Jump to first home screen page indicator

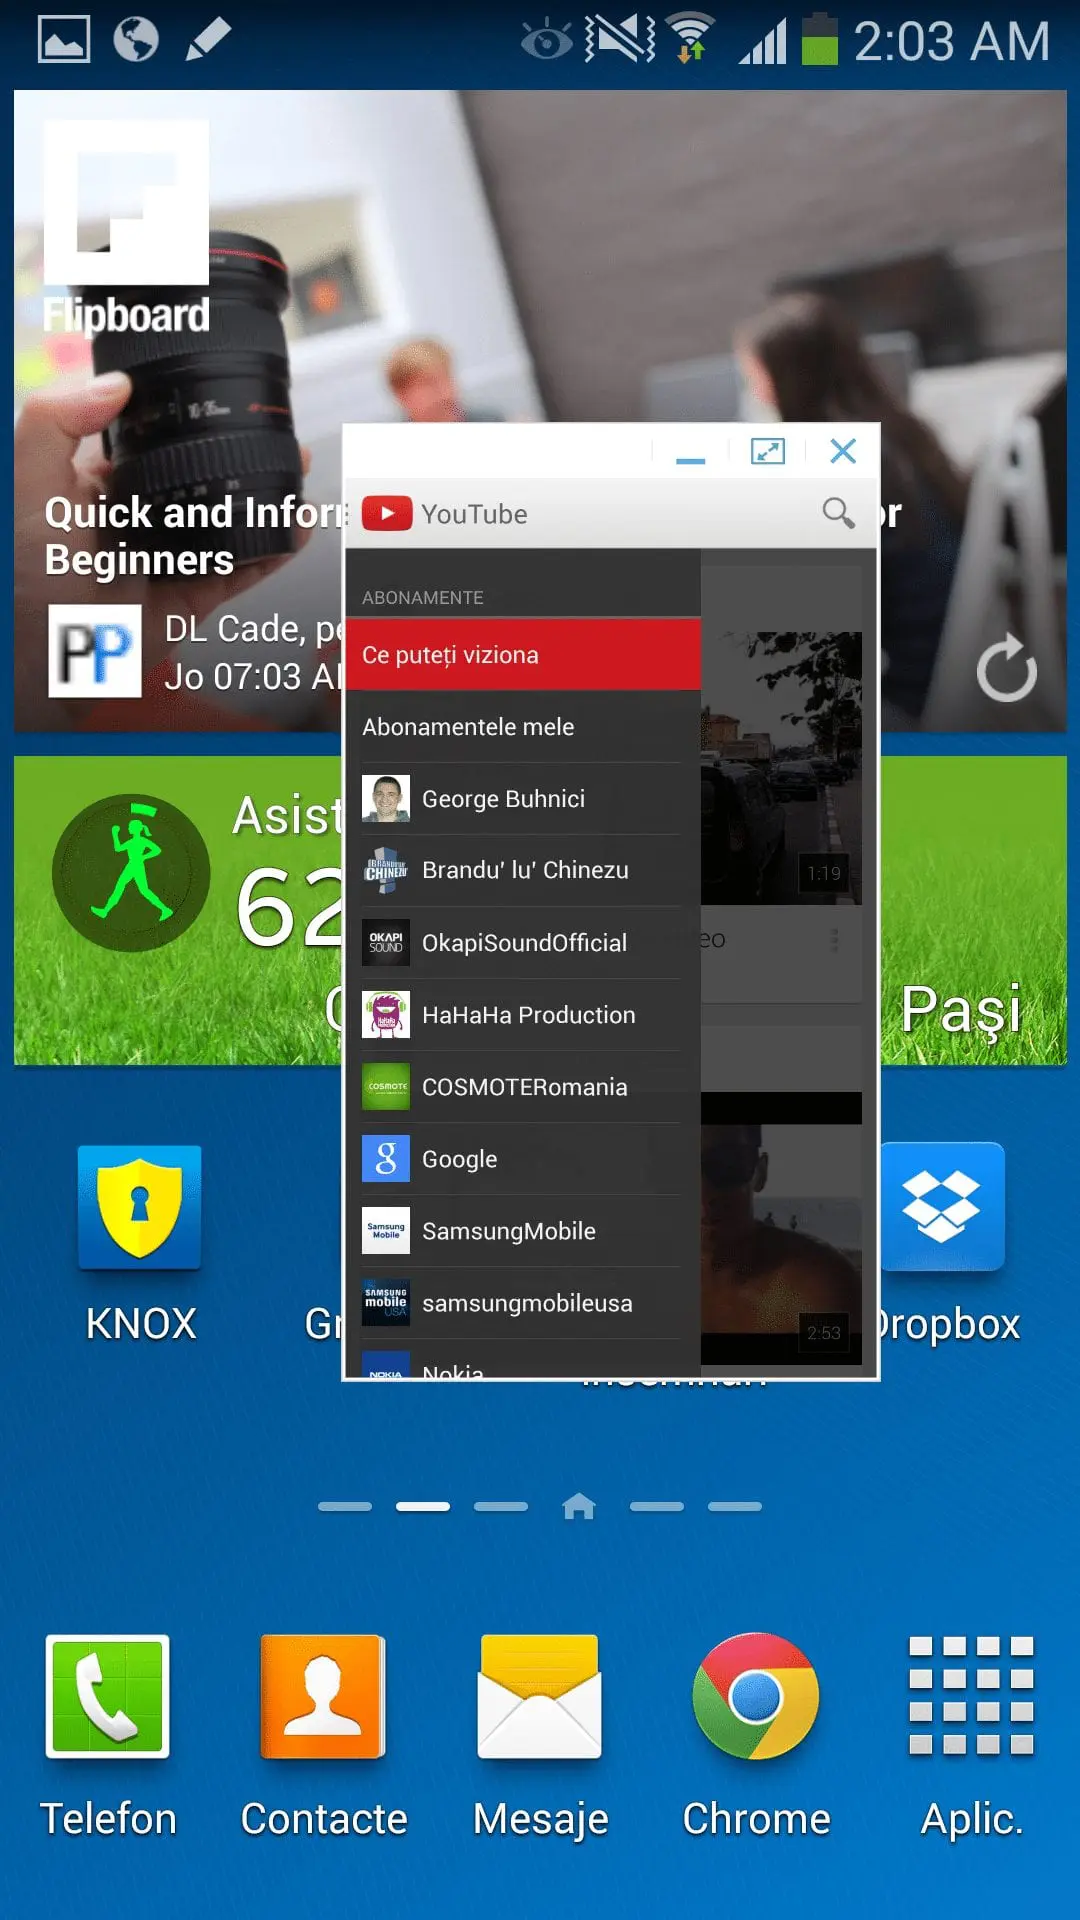[x=345, y=1506]
